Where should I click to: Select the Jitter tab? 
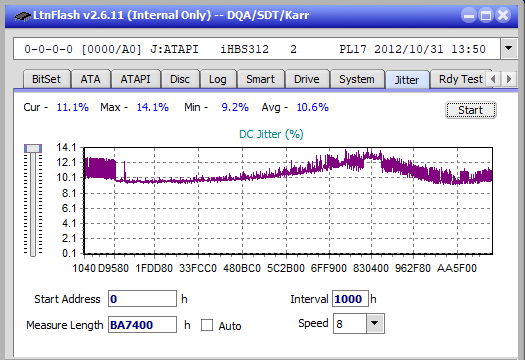coord(407,80)
